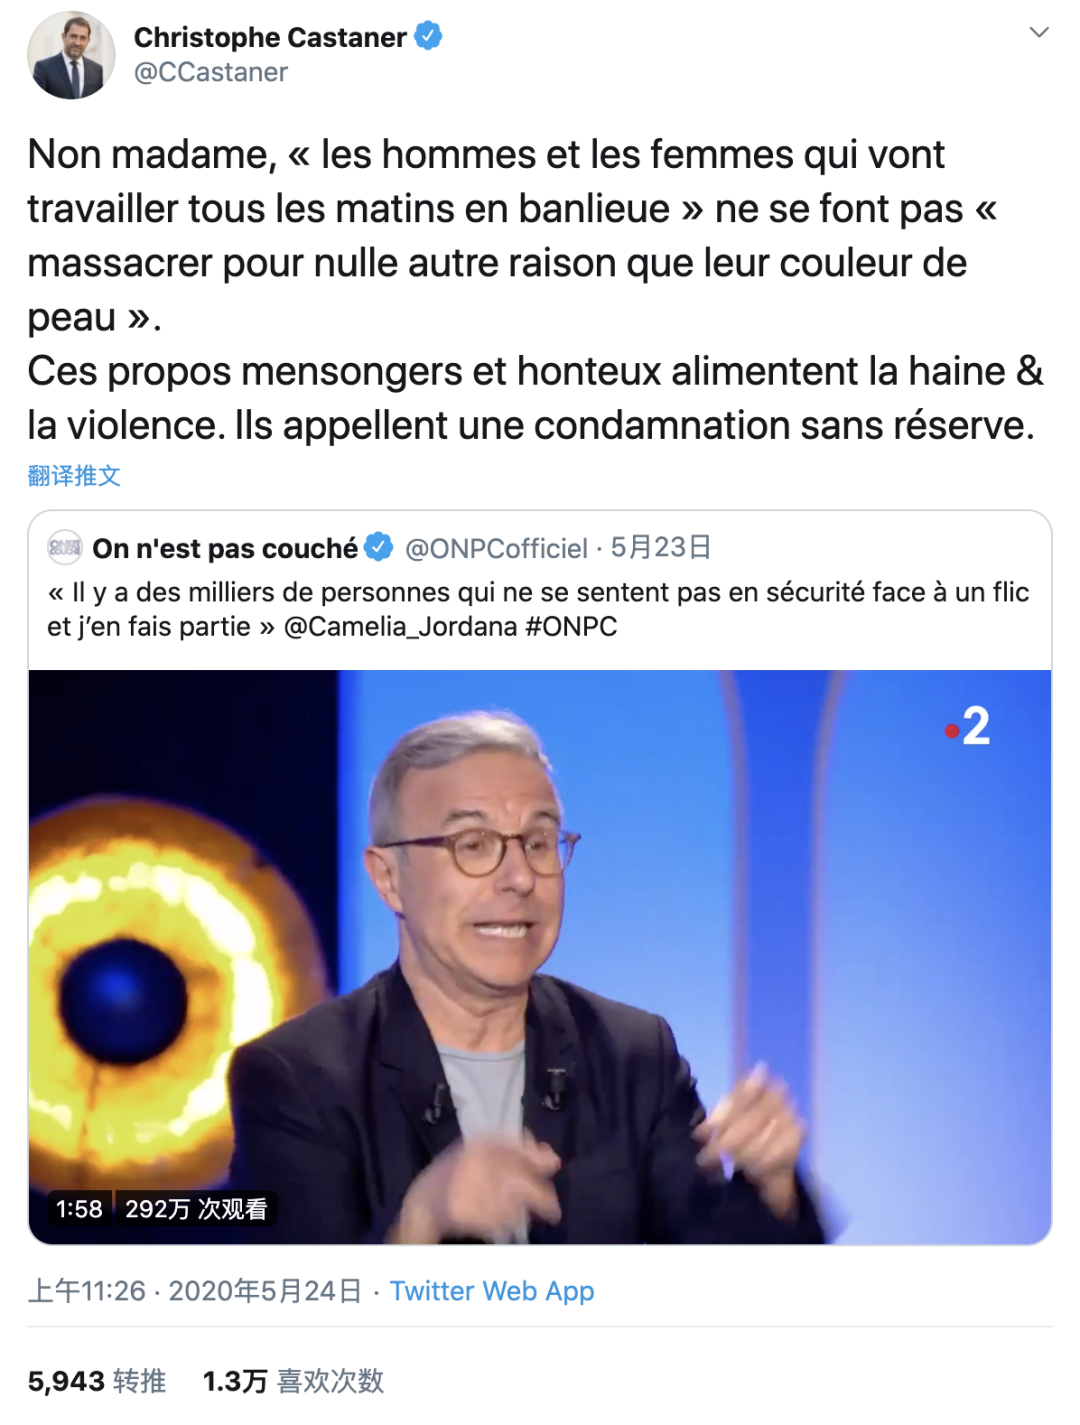Click the 翻译推文 translate tweet link
The image size is (1080, 1425).
(74, 476)
